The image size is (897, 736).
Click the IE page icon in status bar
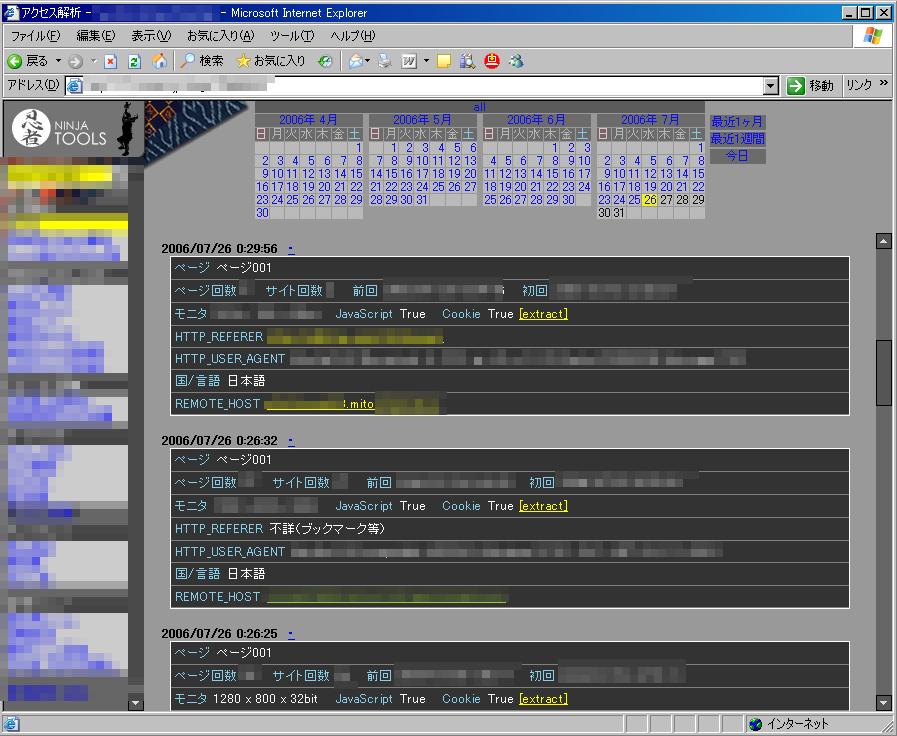11,724
